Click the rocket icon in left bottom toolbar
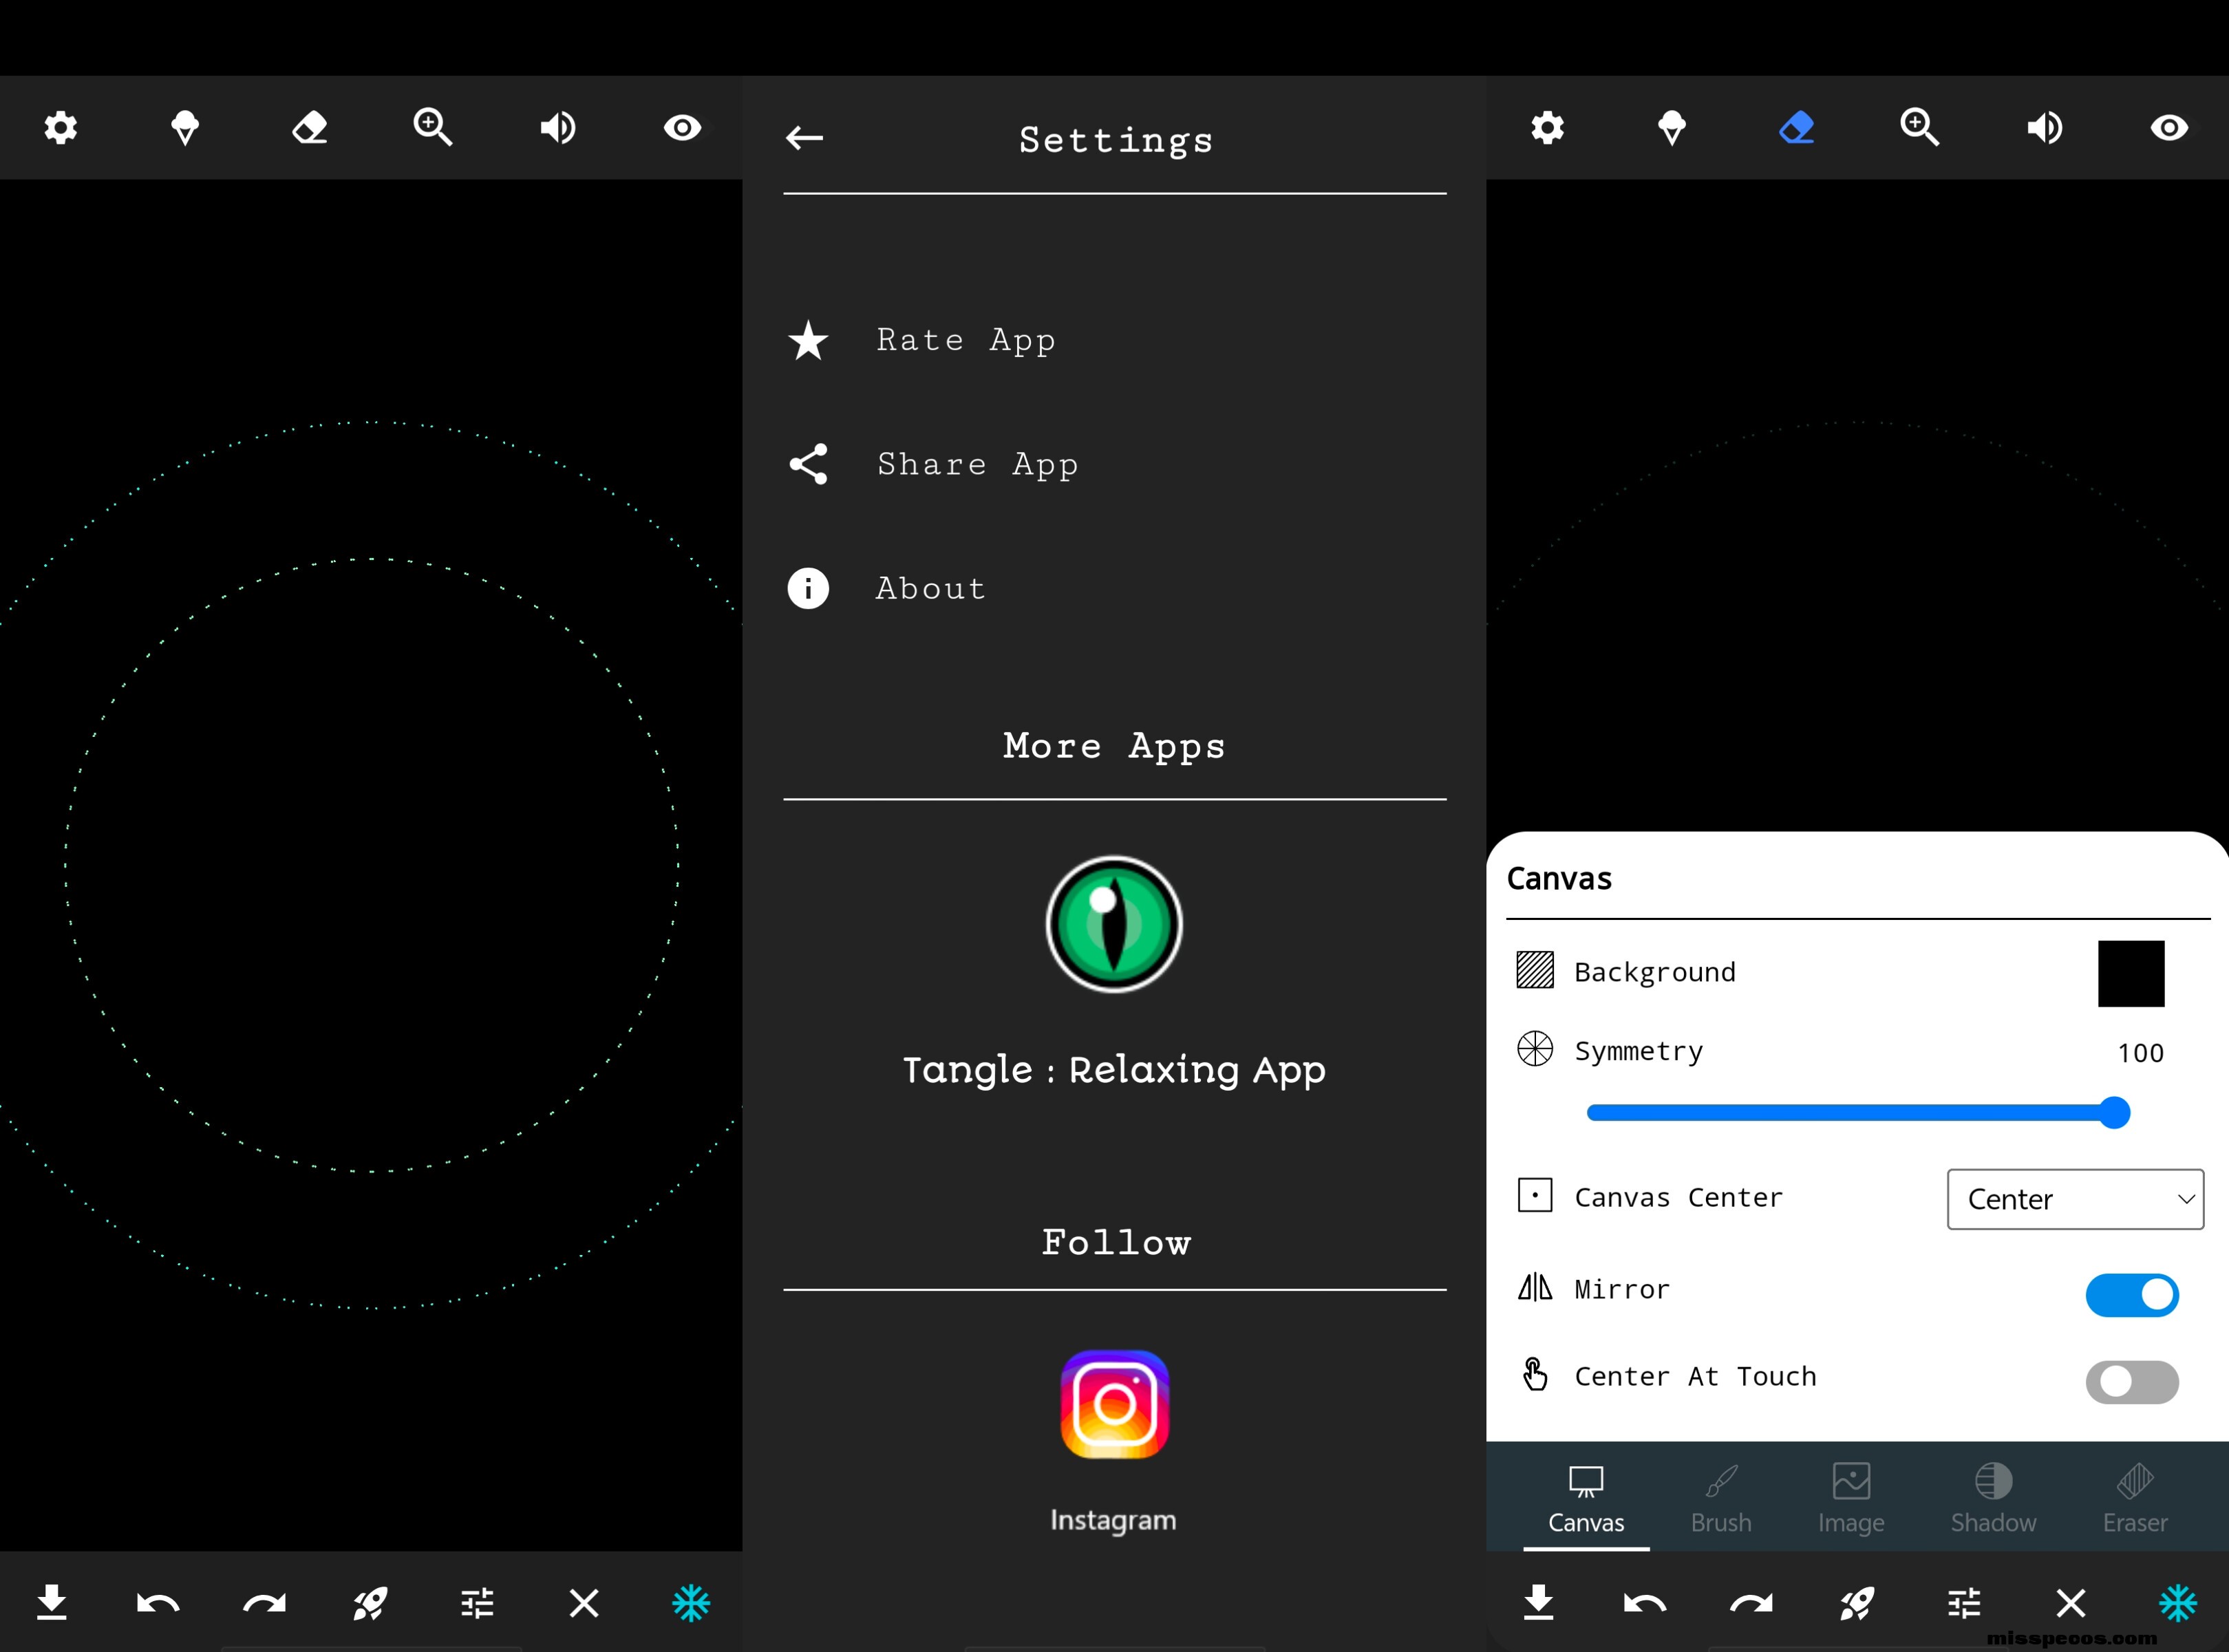Image resolution: width=2229 pixels, height=1652 pixels. pos(370,1603)
